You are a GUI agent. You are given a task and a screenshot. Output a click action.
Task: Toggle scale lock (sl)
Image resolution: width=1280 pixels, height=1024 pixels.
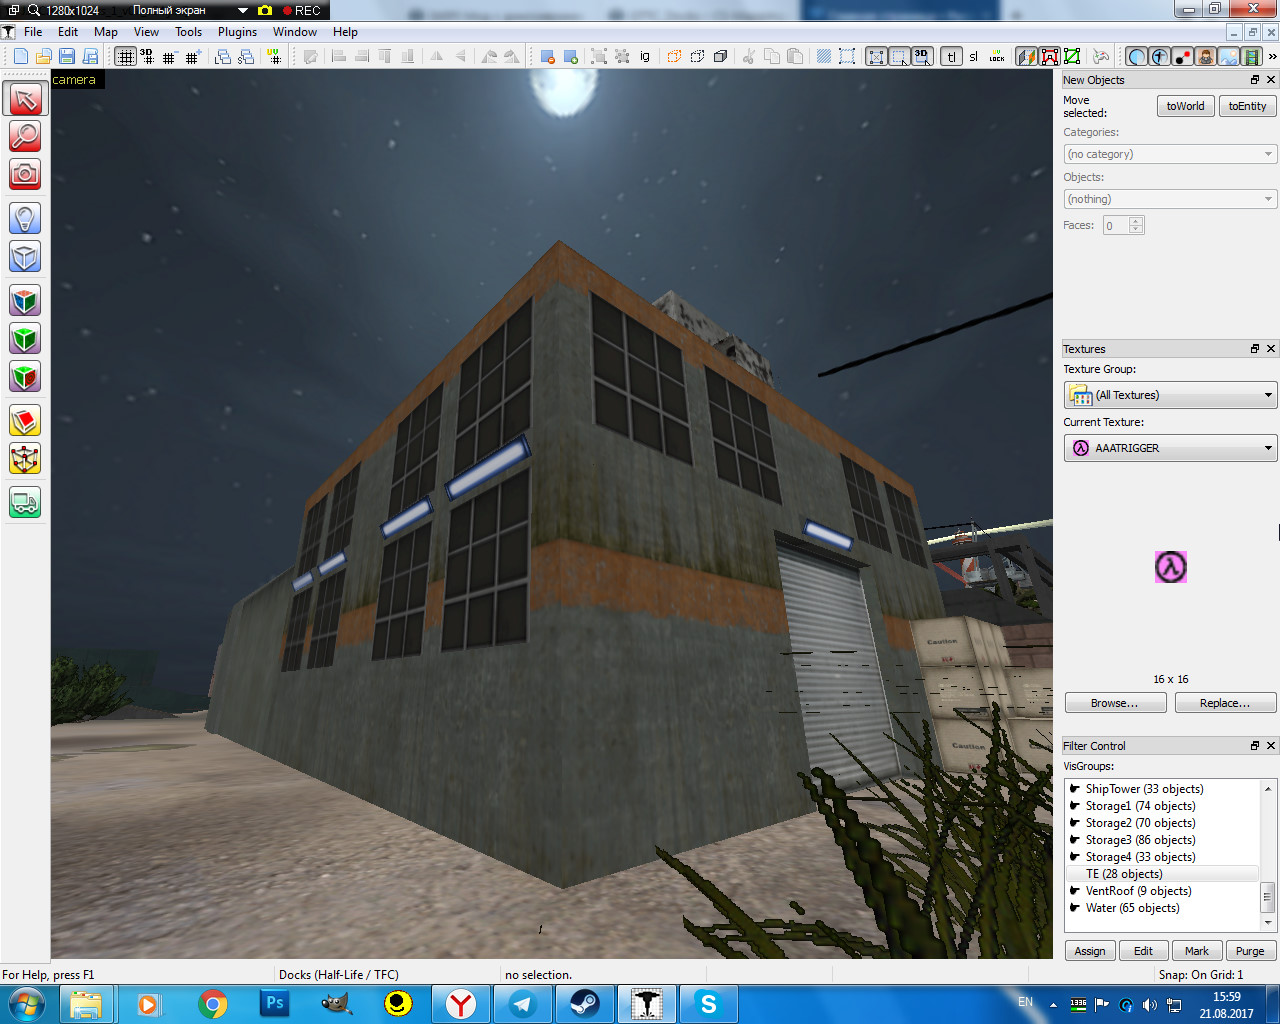click(x=974, y=57)
